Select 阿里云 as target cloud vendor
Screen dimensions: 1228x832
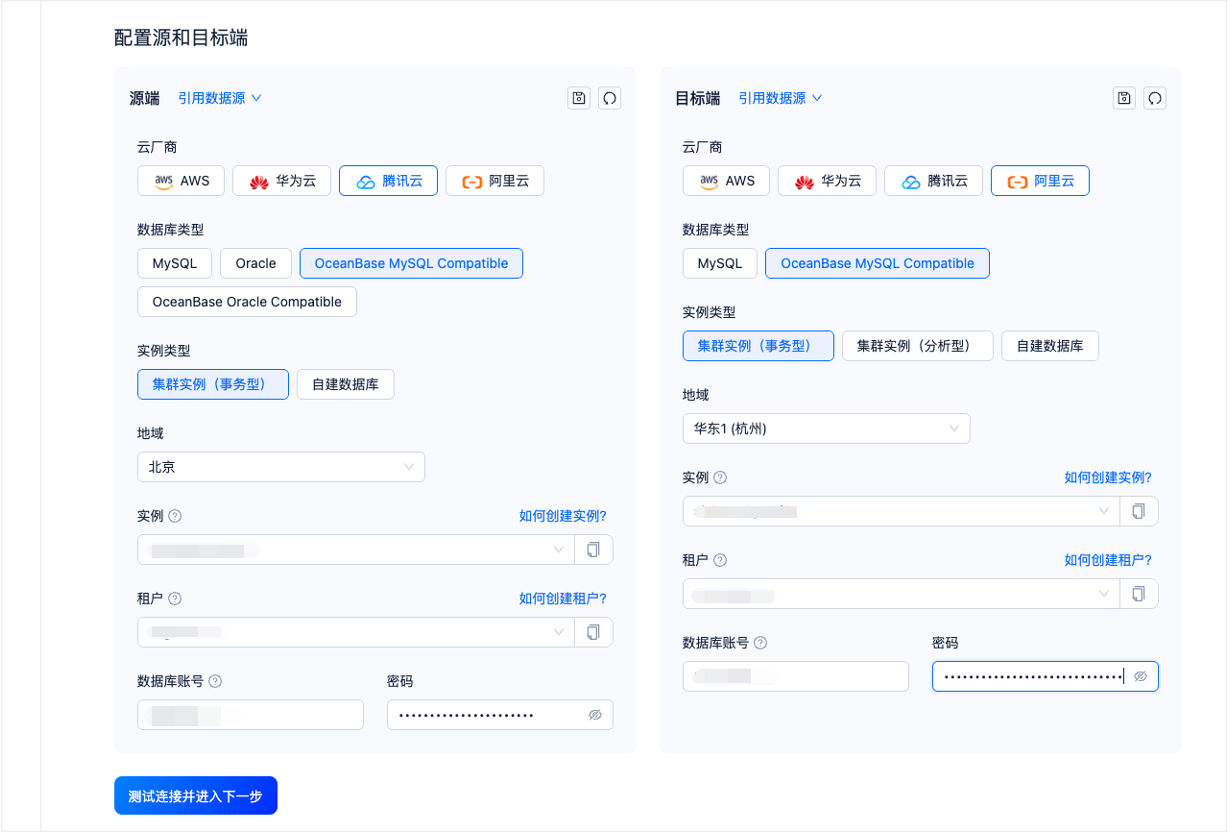point(1040,181)
